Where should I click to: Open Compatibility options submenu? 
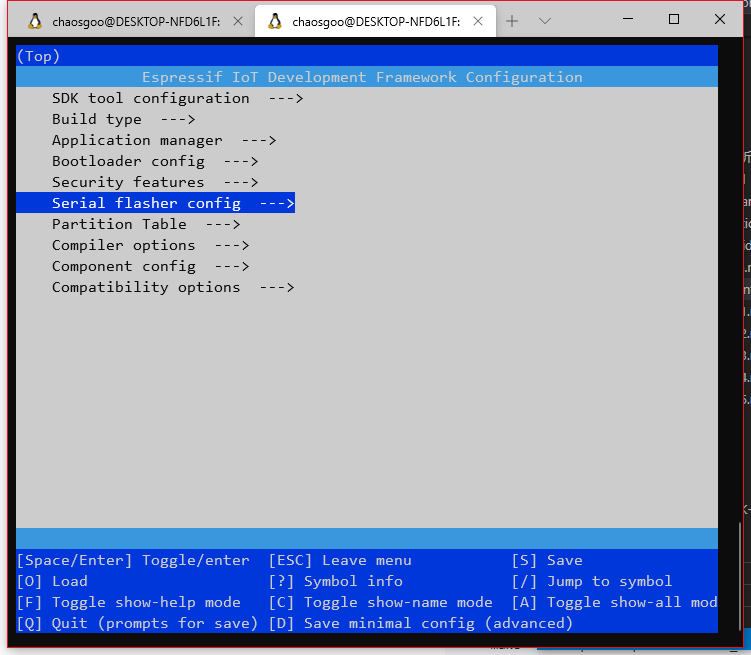pos(173,287)
